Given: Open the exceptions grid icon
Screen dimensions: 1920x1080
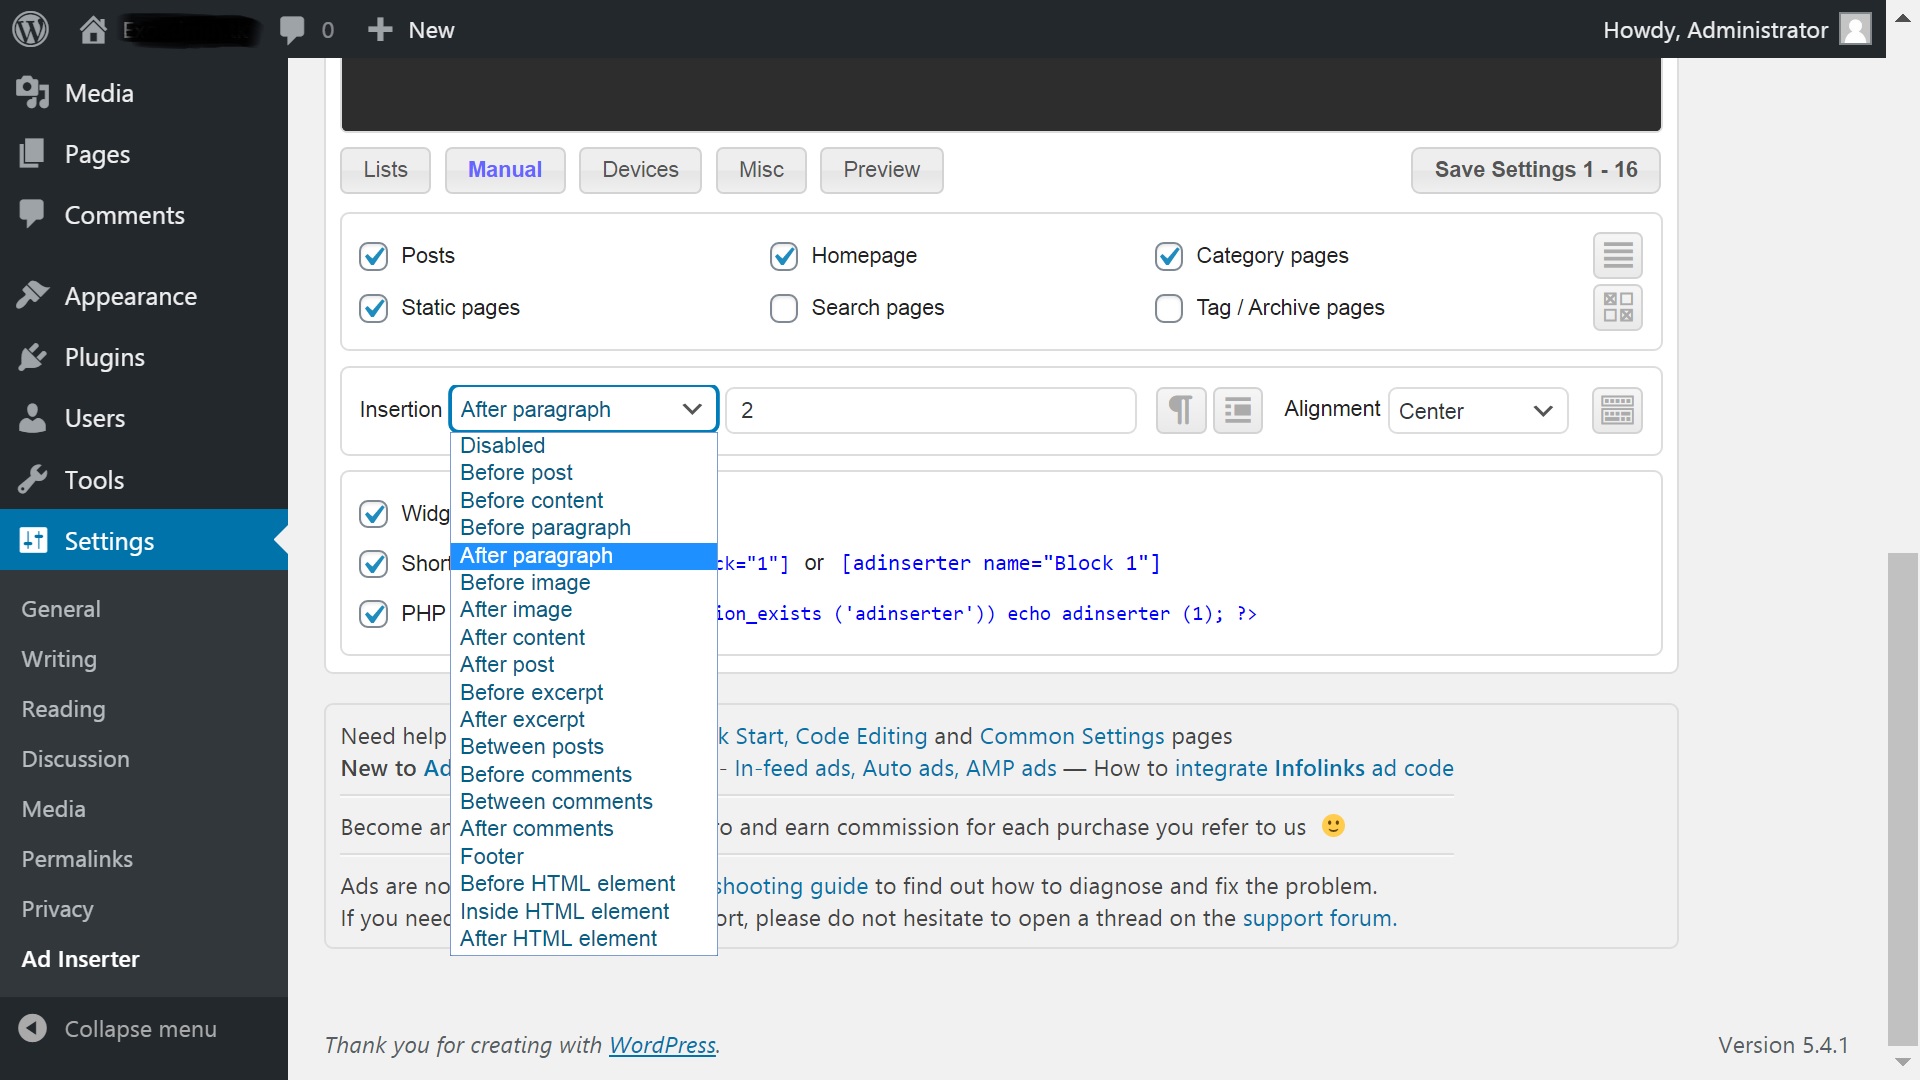Looking at the screenshot, I should [x=1617, y=307].
